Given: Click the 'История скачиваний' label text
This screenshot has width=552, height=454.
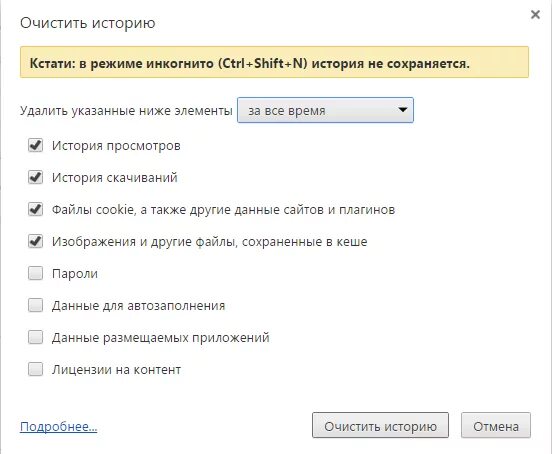Looking at the screenshot, I should 115,178.
